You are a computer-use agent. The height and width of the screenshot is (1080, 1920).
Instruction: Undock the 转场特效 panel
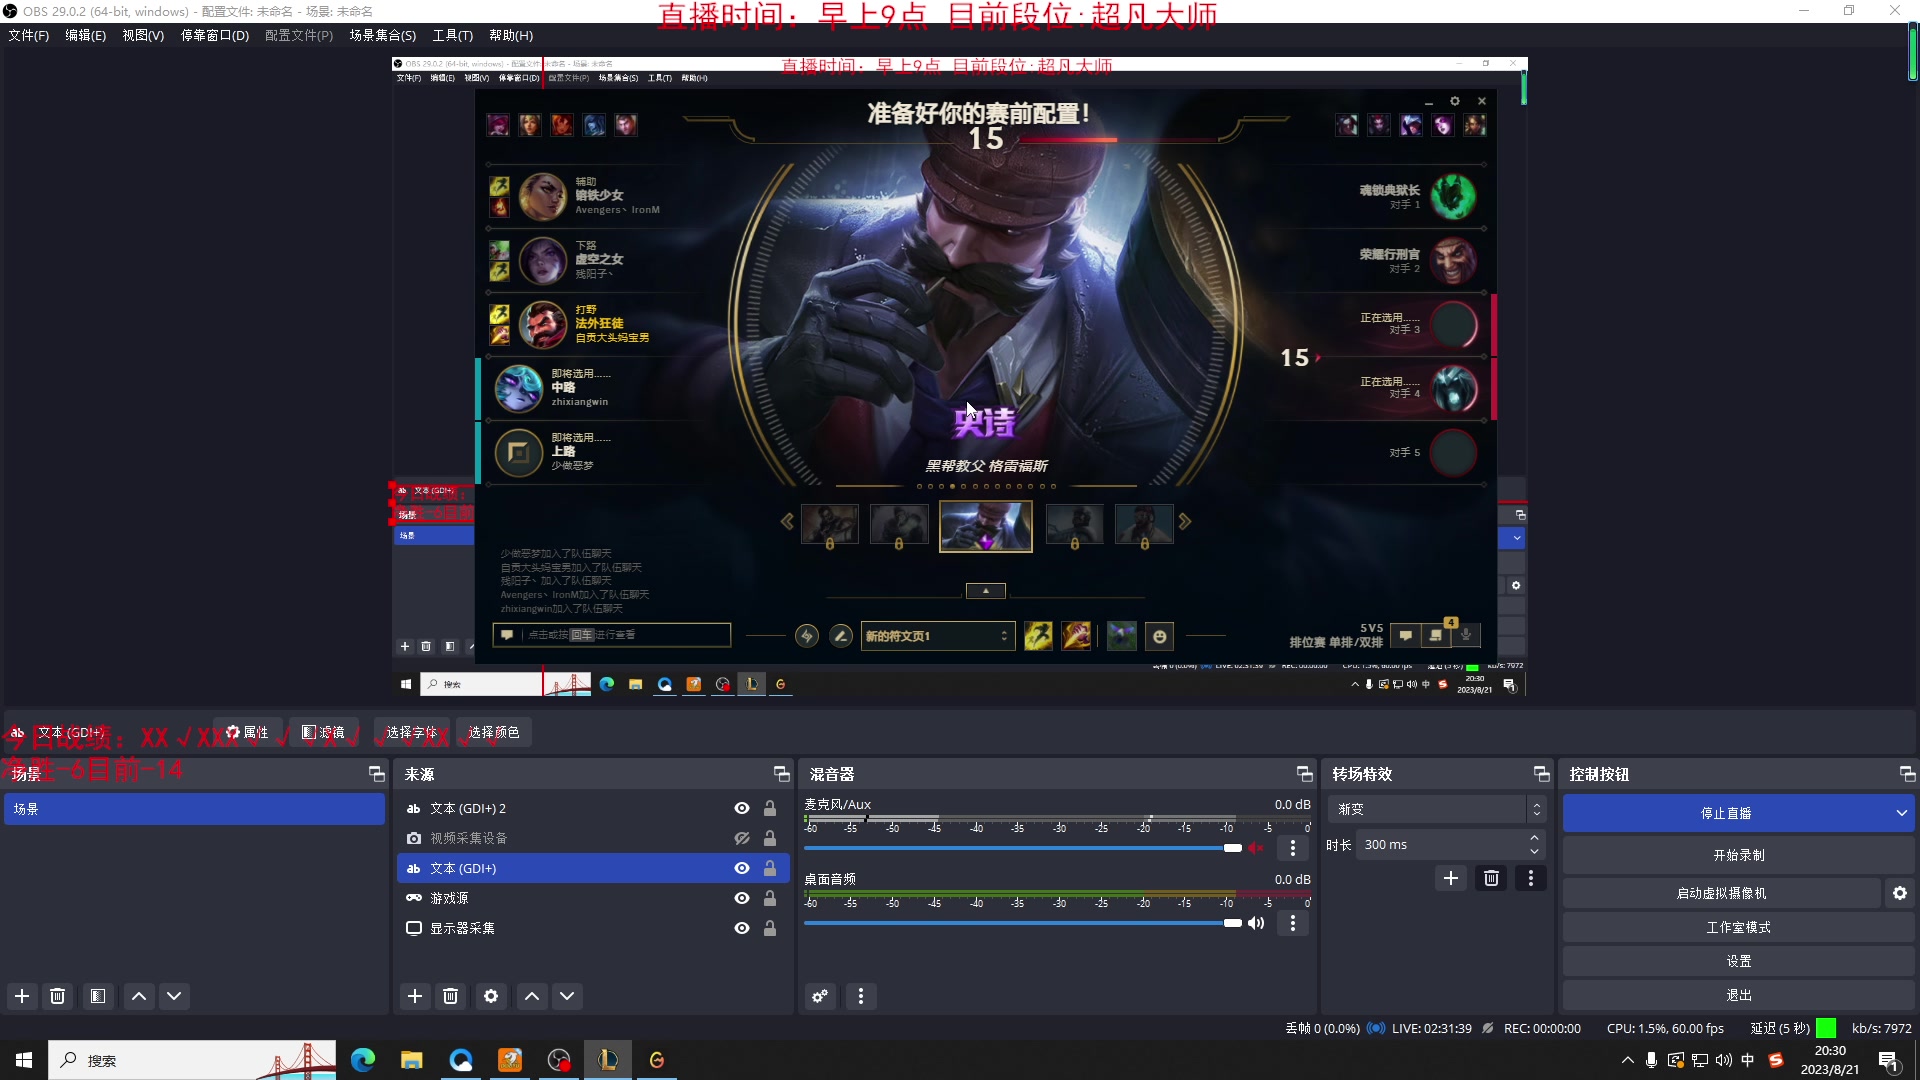pyautogui.click(x=1541, y=774)
